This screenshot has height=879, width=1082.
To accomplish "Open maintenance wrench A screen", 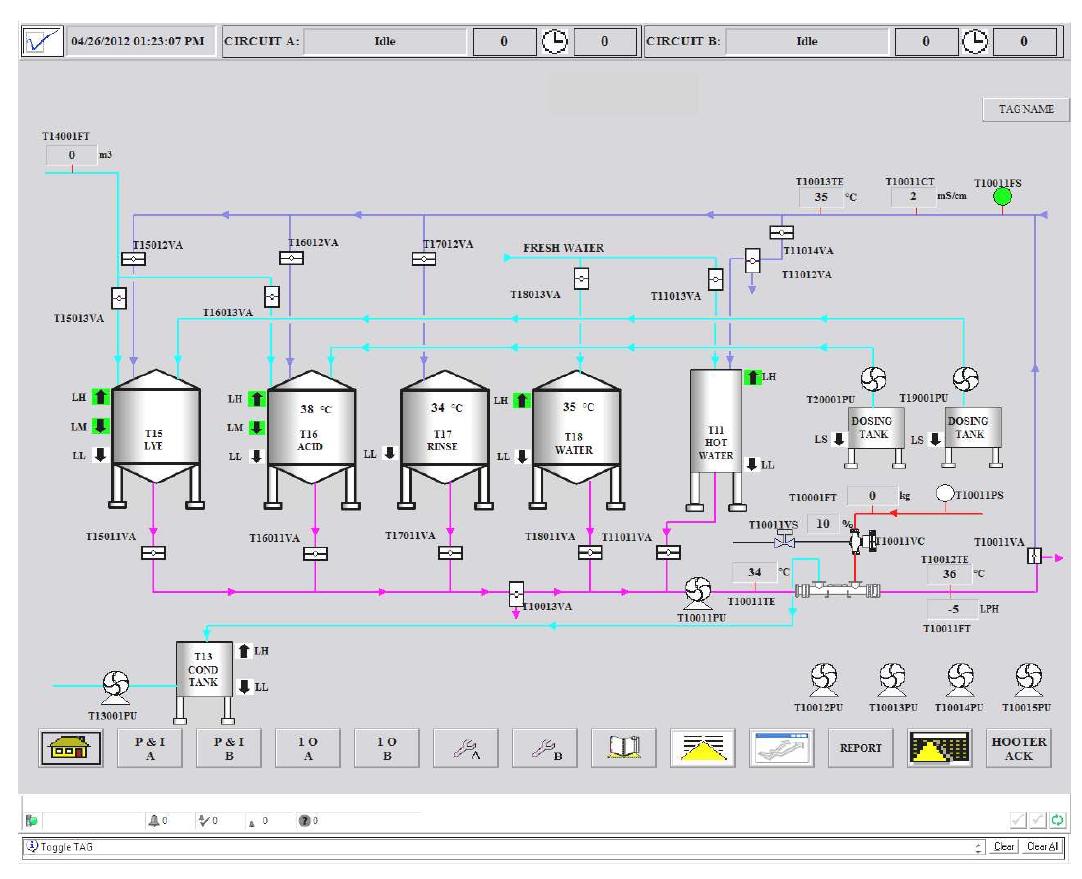I will coord(466,748).
